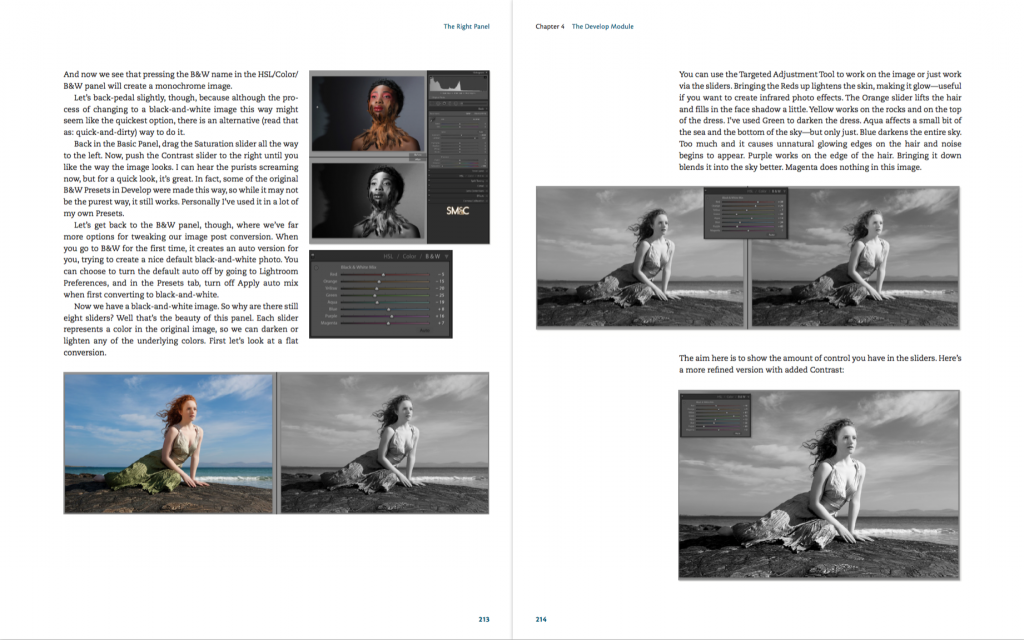Select the Red Eye Correction tool
Screen dimensions: 1024x640
[444, 104]
